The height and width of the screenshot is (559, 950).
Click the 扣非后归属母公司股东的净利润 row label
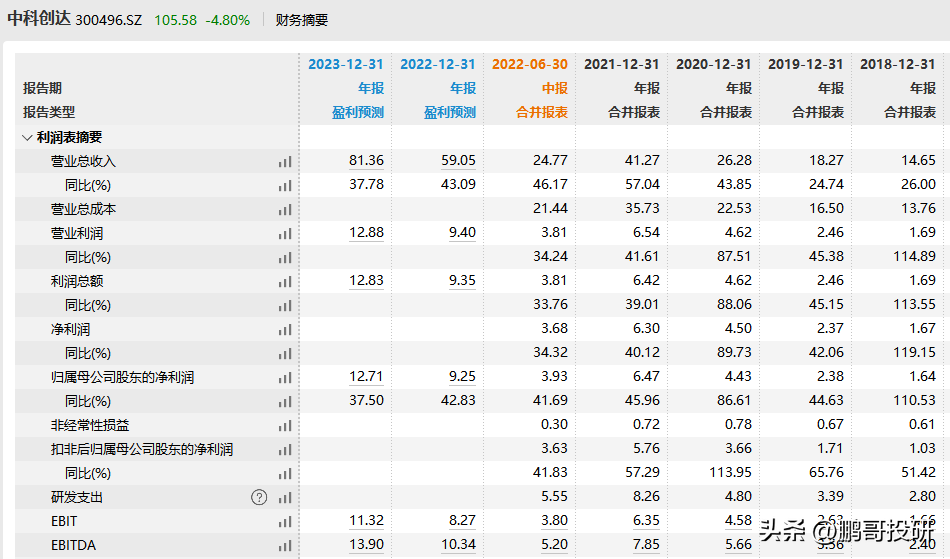142,450
